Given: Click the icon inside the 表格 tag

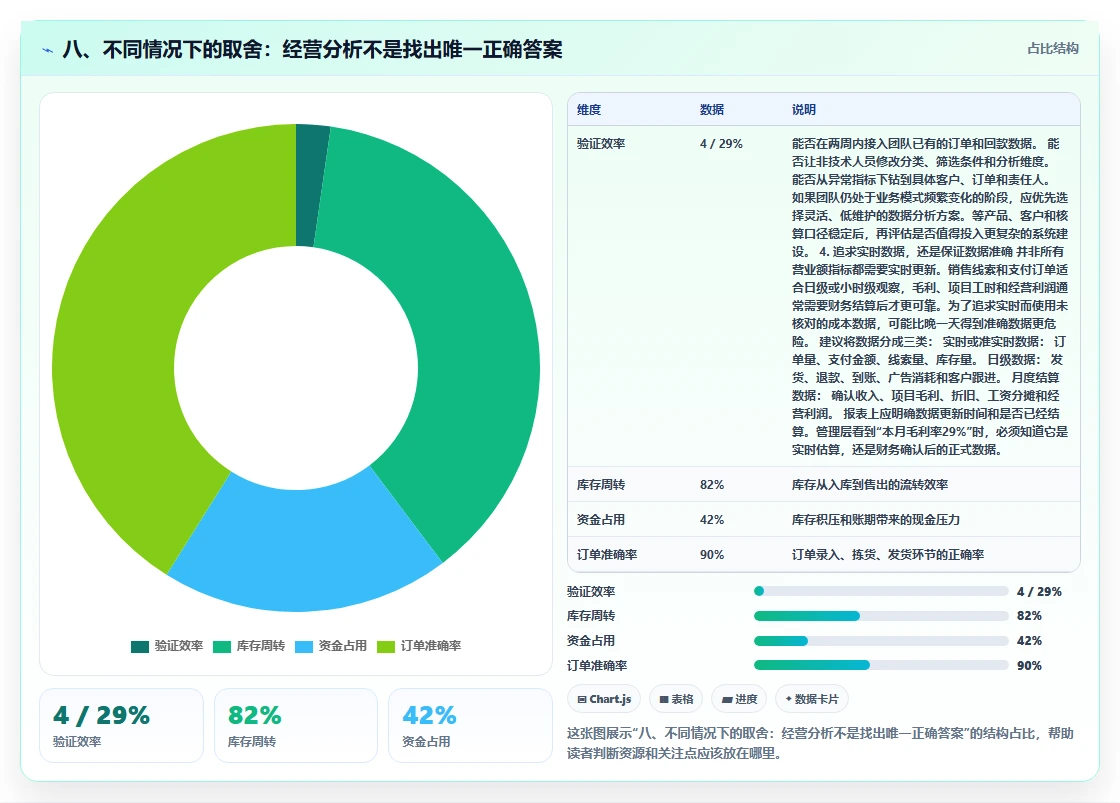Looking at the screenshot, I should pos(664,699).
